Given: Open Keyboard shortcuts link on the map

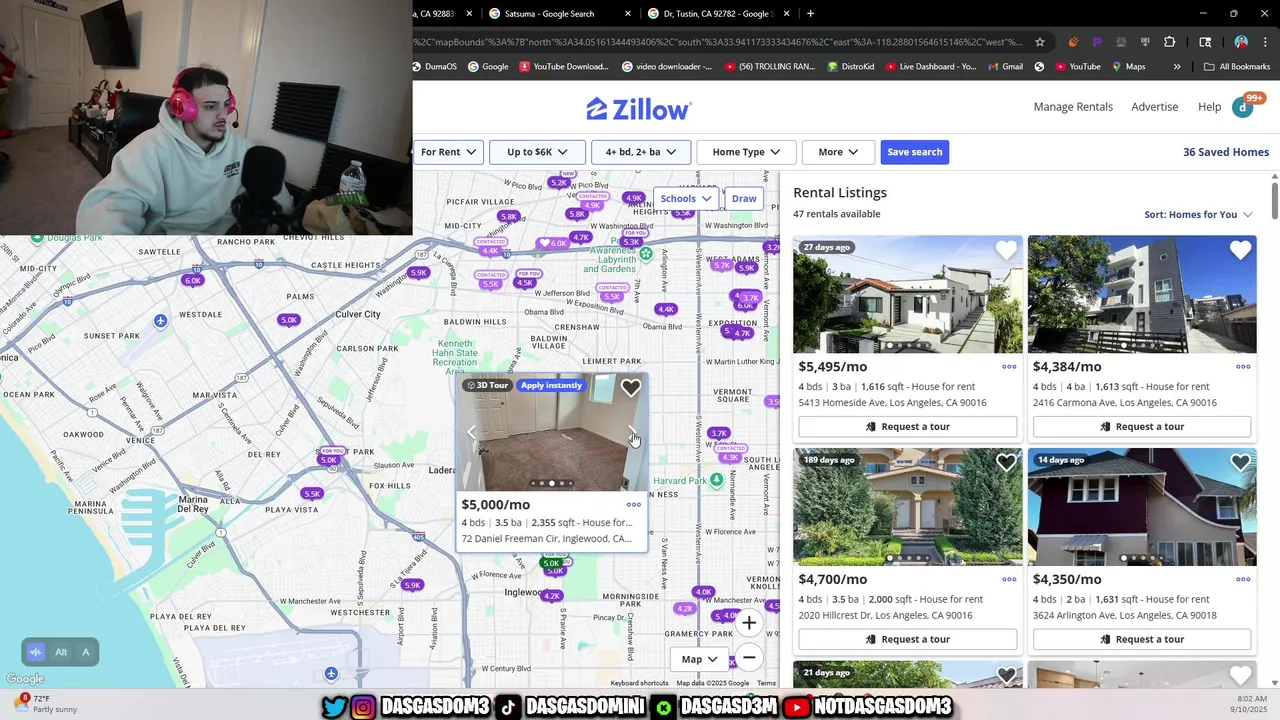Looking at the screenshot, I should 639,684.
